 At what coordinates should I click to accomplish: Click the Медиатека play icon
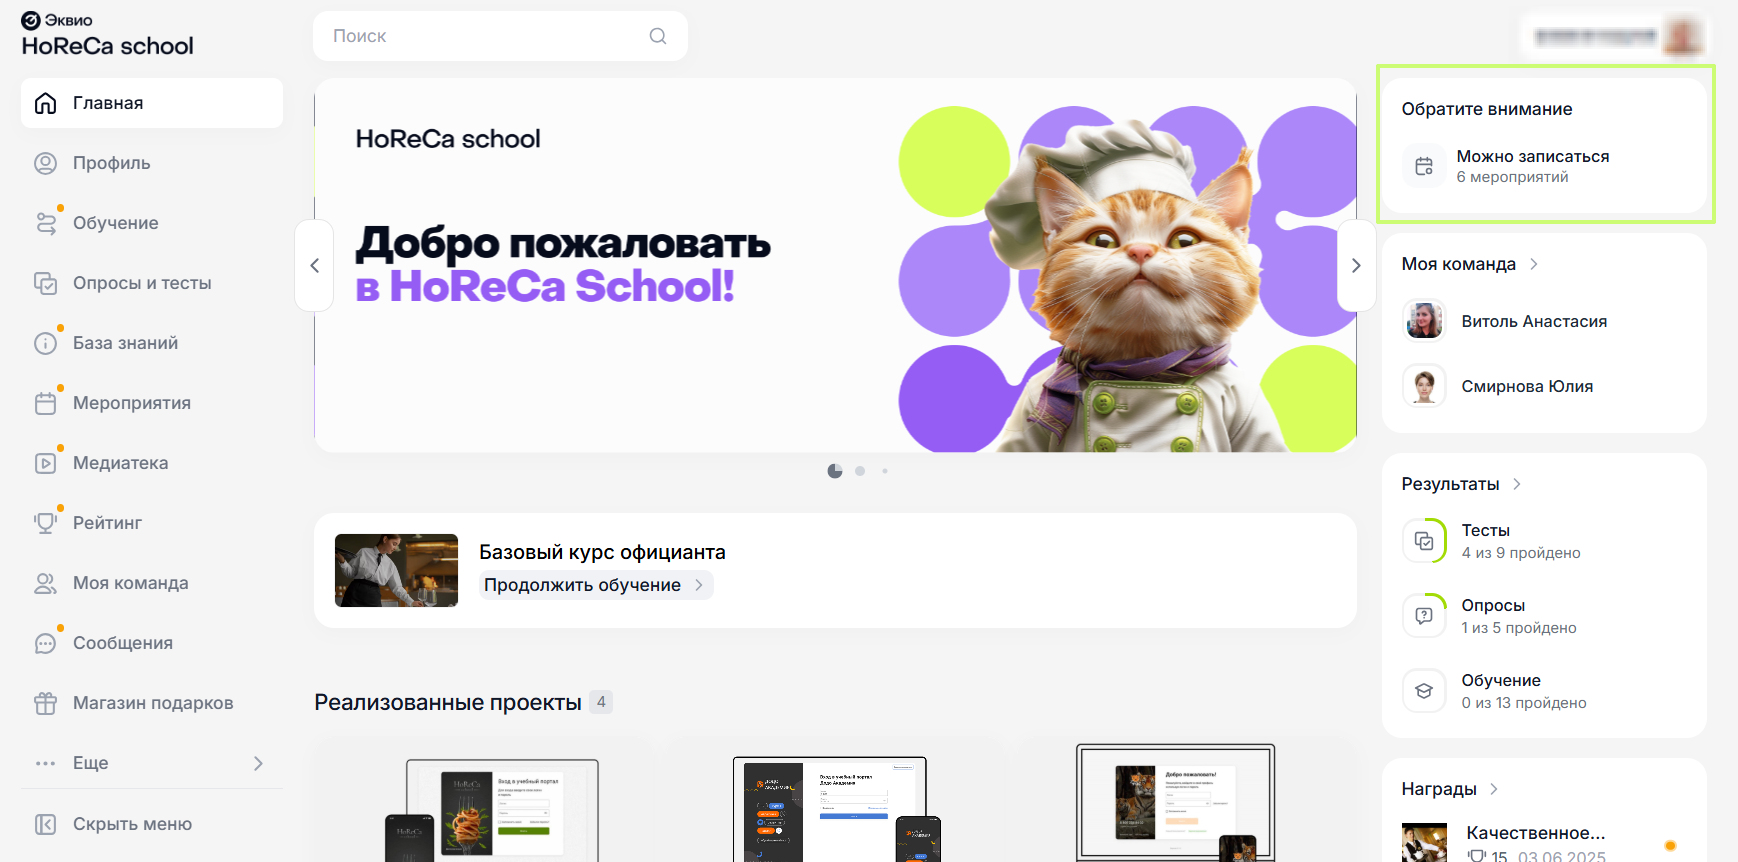(45, 463)
